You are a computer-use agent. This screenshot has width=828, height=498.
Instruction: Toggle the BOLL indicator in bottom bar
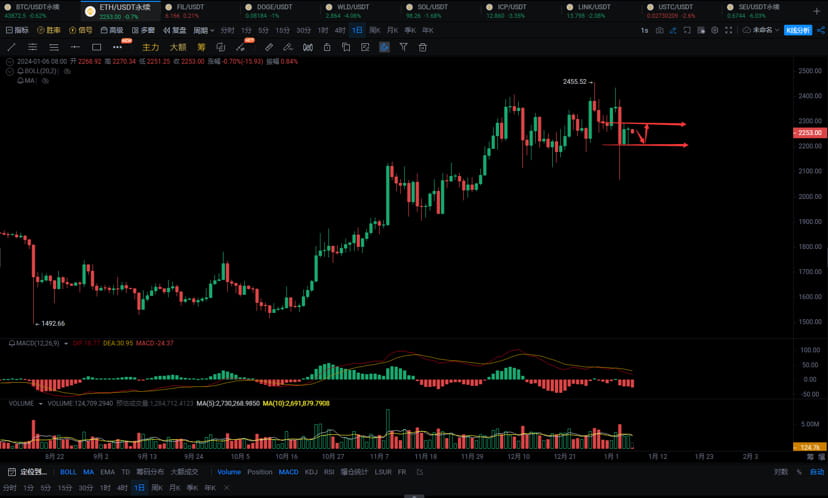point(68,472)
